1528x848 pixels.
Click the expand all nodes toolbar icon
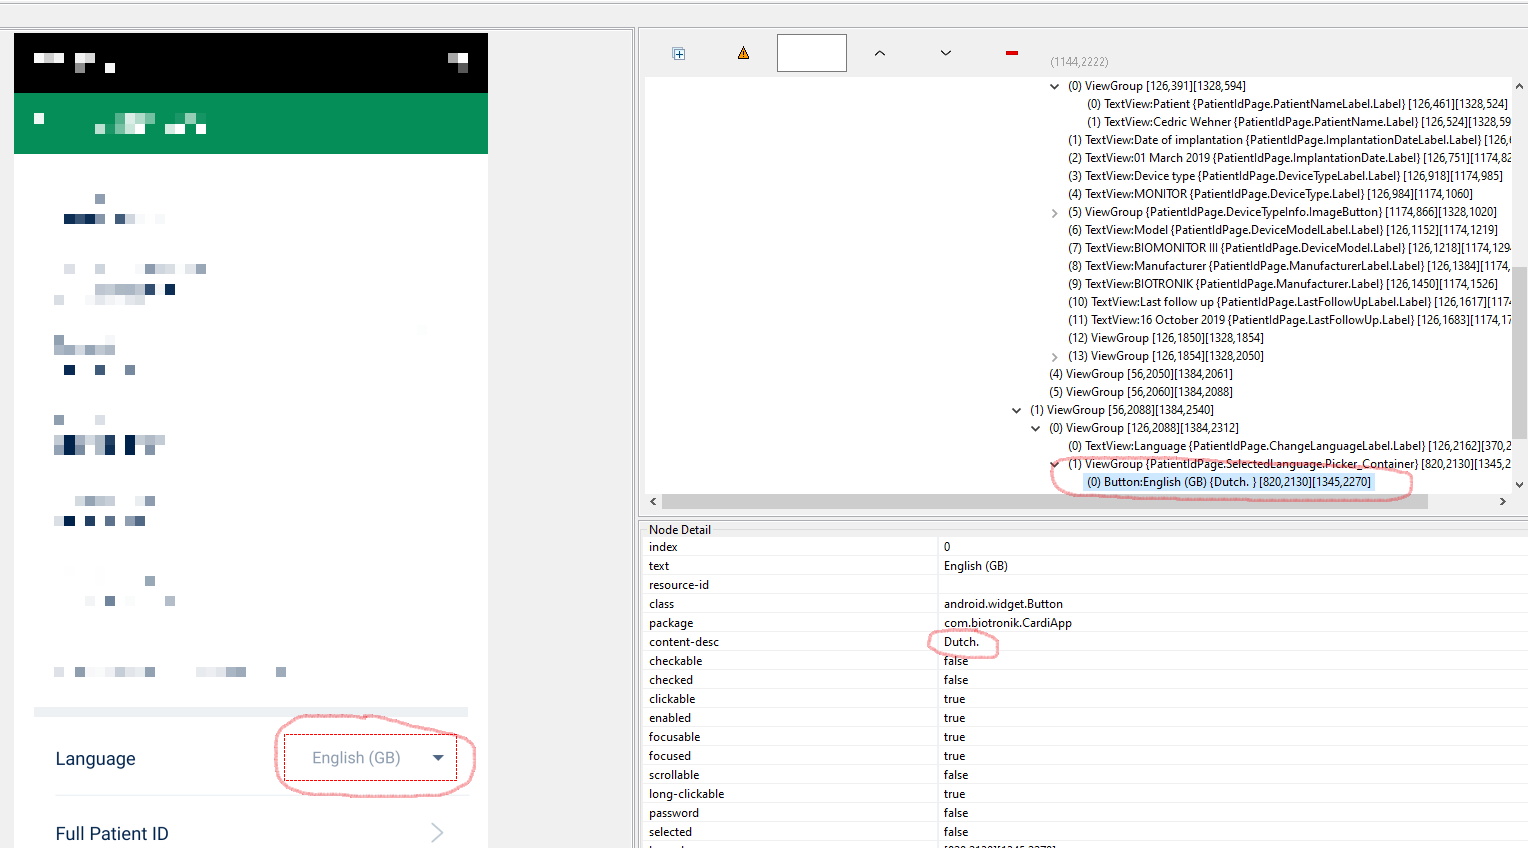[679, 54]
